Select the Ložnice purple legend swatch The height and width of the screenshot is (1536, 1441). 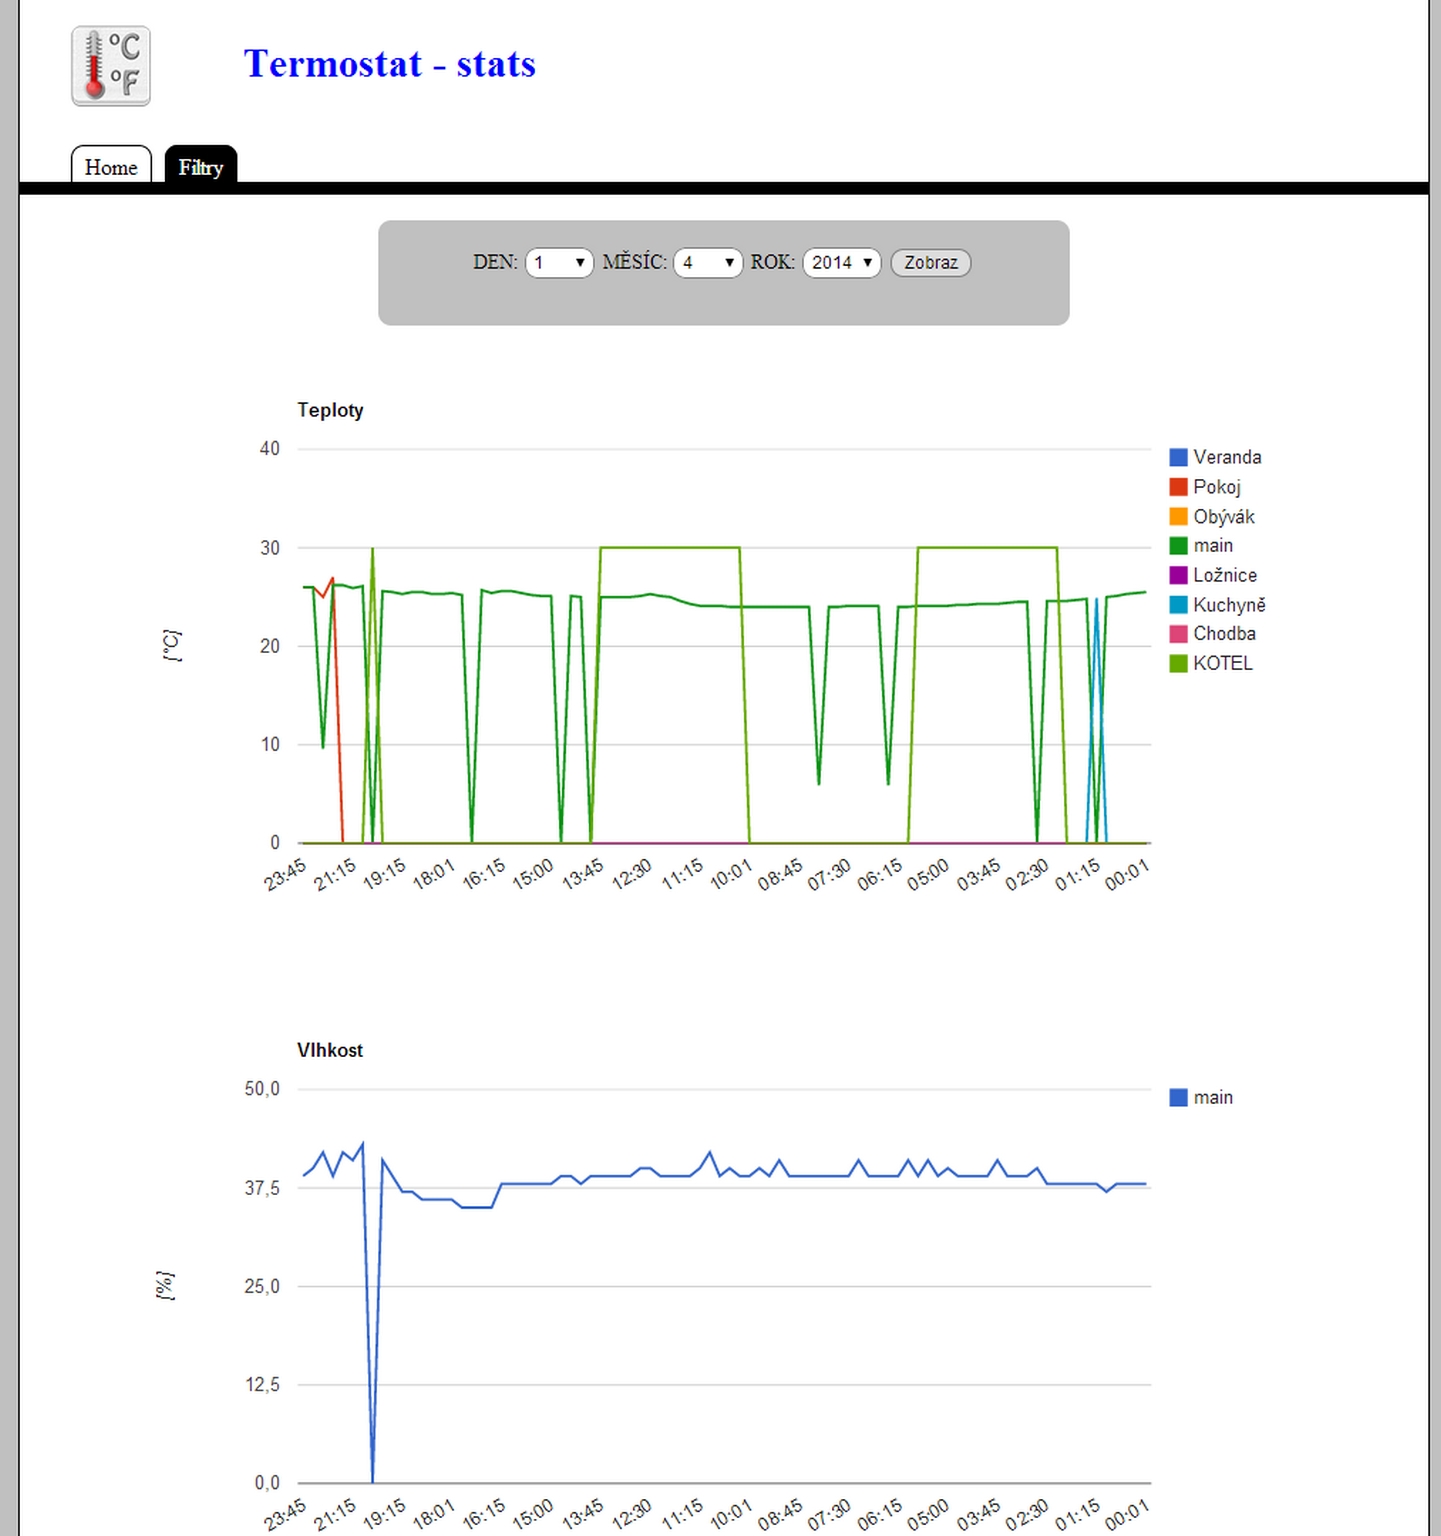[1178, 575]
